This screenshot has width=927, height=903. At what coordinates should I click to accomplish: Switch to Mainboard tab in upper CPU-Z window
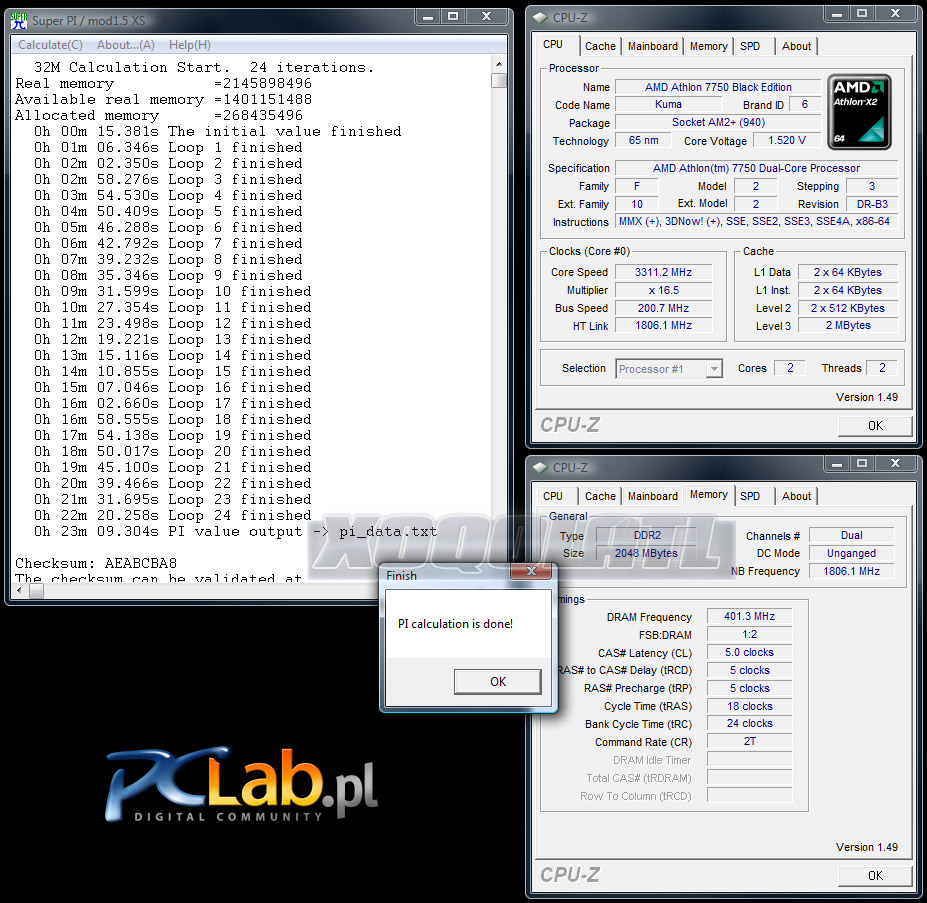coord(653,46)
